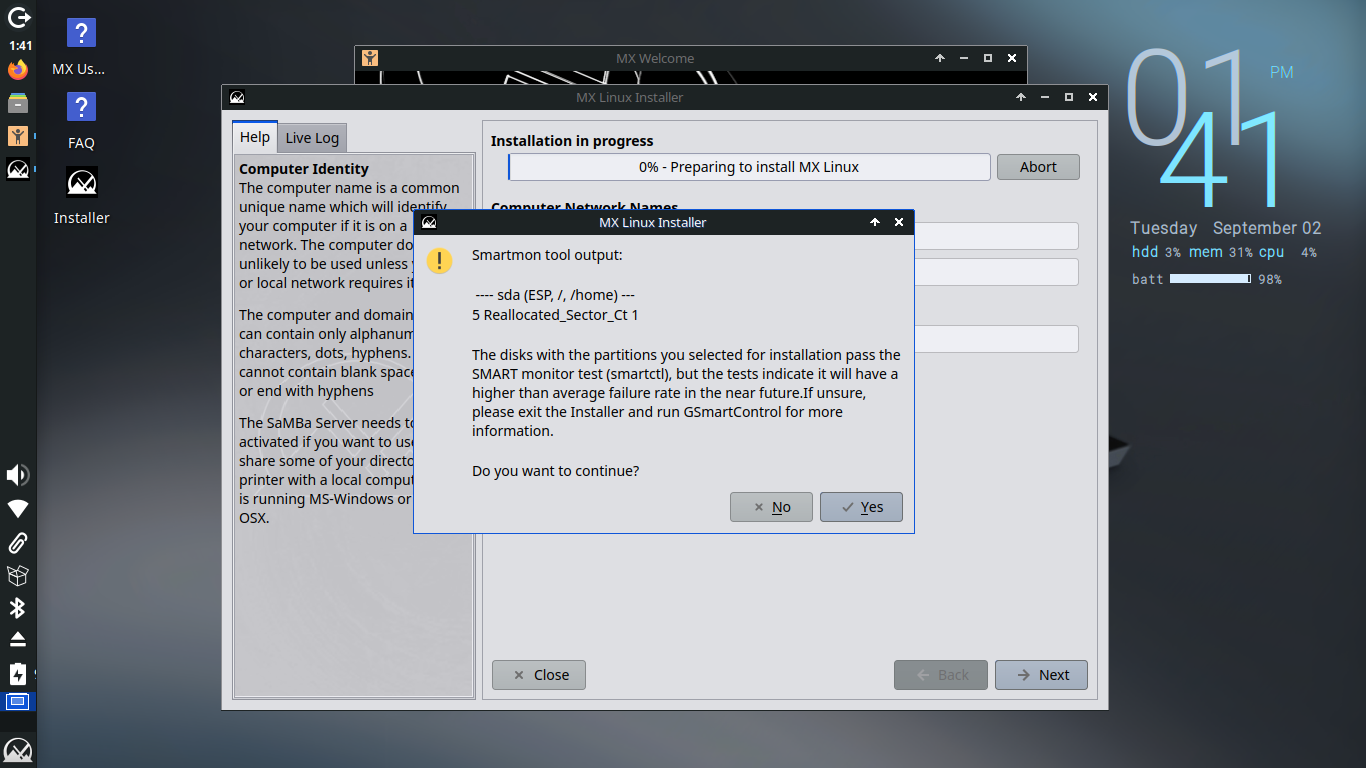Open the Bluetooth tray icon
This screenshot has width=1366, height=768.
coord(18,608)
